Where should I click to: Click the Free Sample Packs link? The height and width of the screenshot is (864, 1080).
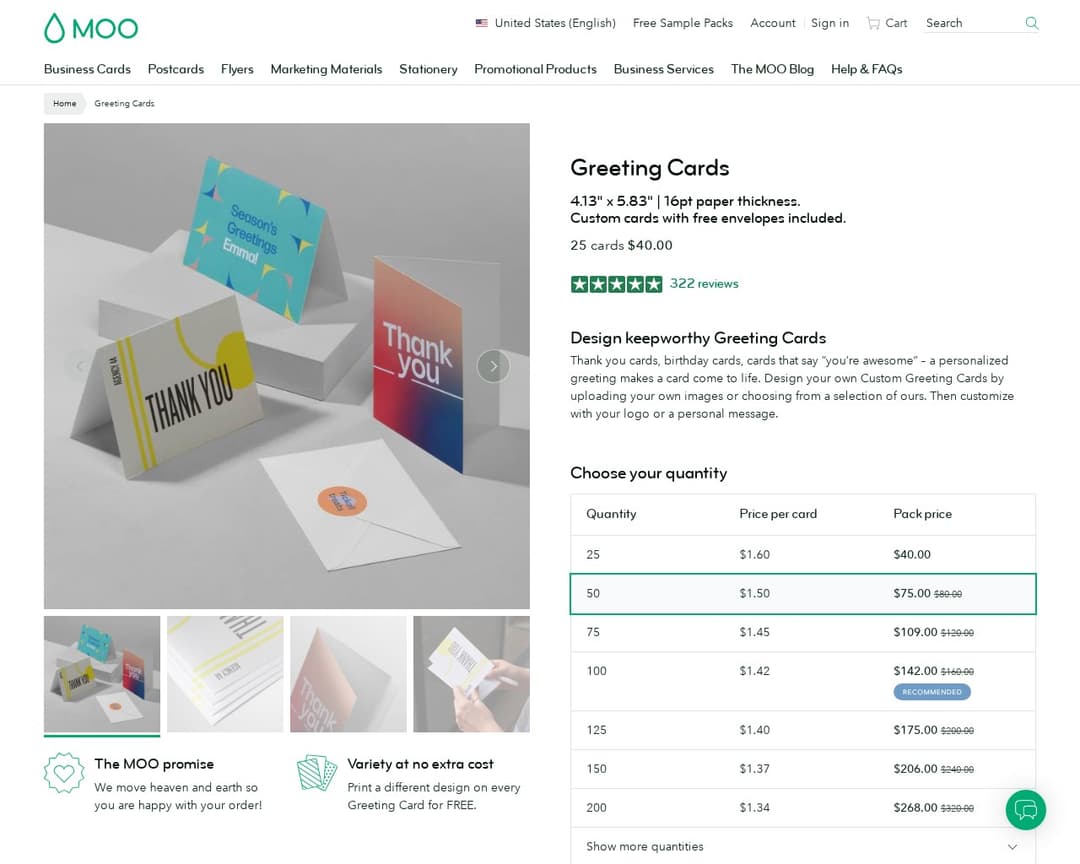682,23
